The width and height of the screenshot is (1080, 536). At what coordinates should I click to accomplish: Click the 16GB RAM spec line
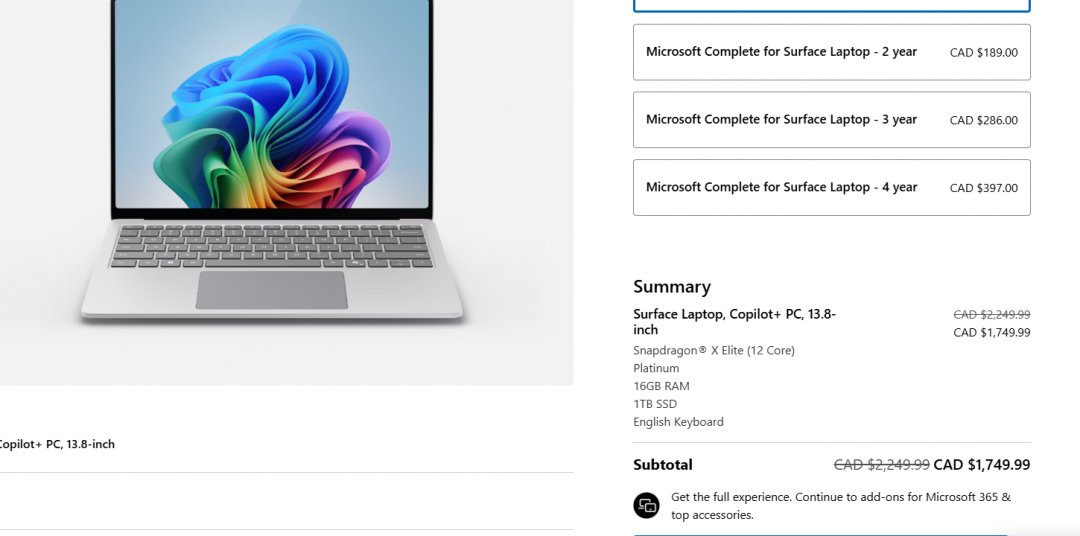click(x=661, y=386)
